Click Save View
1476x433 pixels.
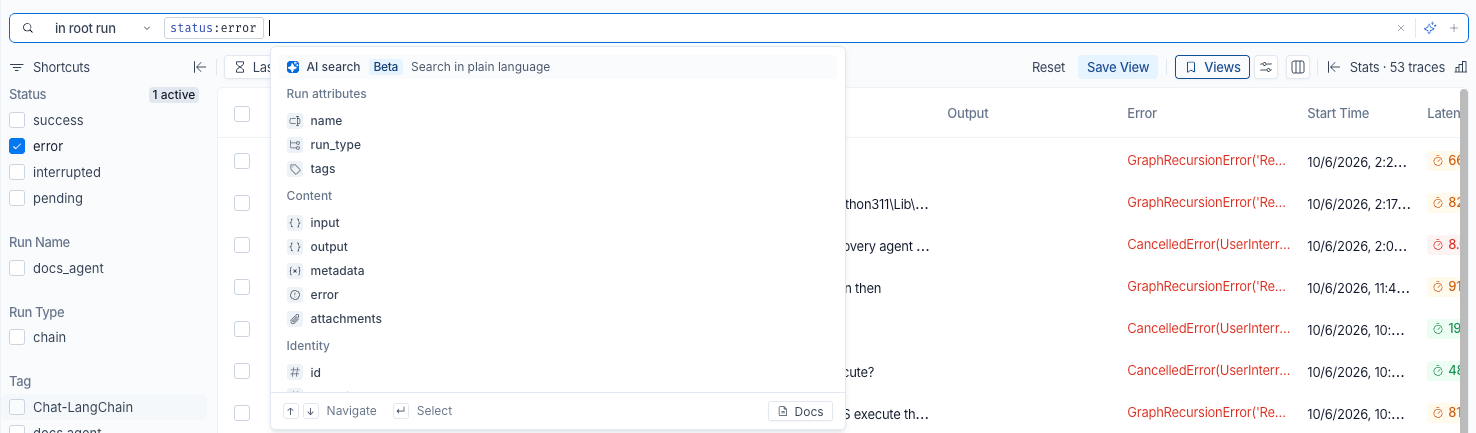coord(1118,67)
